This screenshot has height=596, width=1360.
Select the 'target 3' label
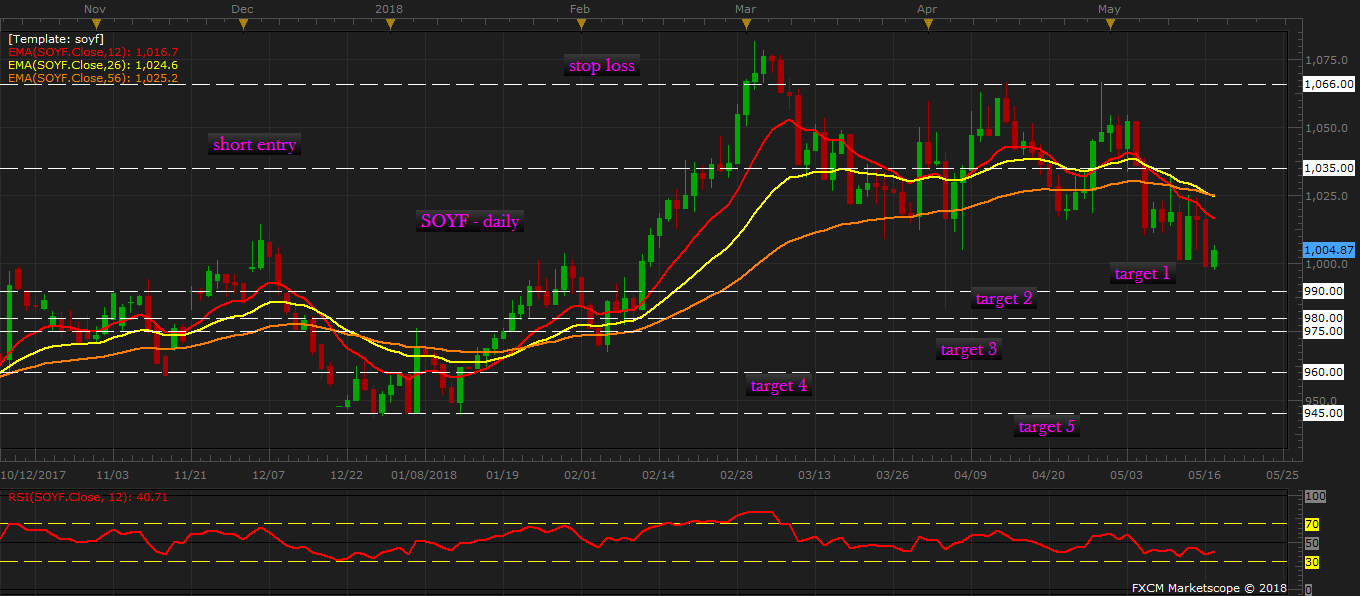pyautogui.click(x=968, y=349)
